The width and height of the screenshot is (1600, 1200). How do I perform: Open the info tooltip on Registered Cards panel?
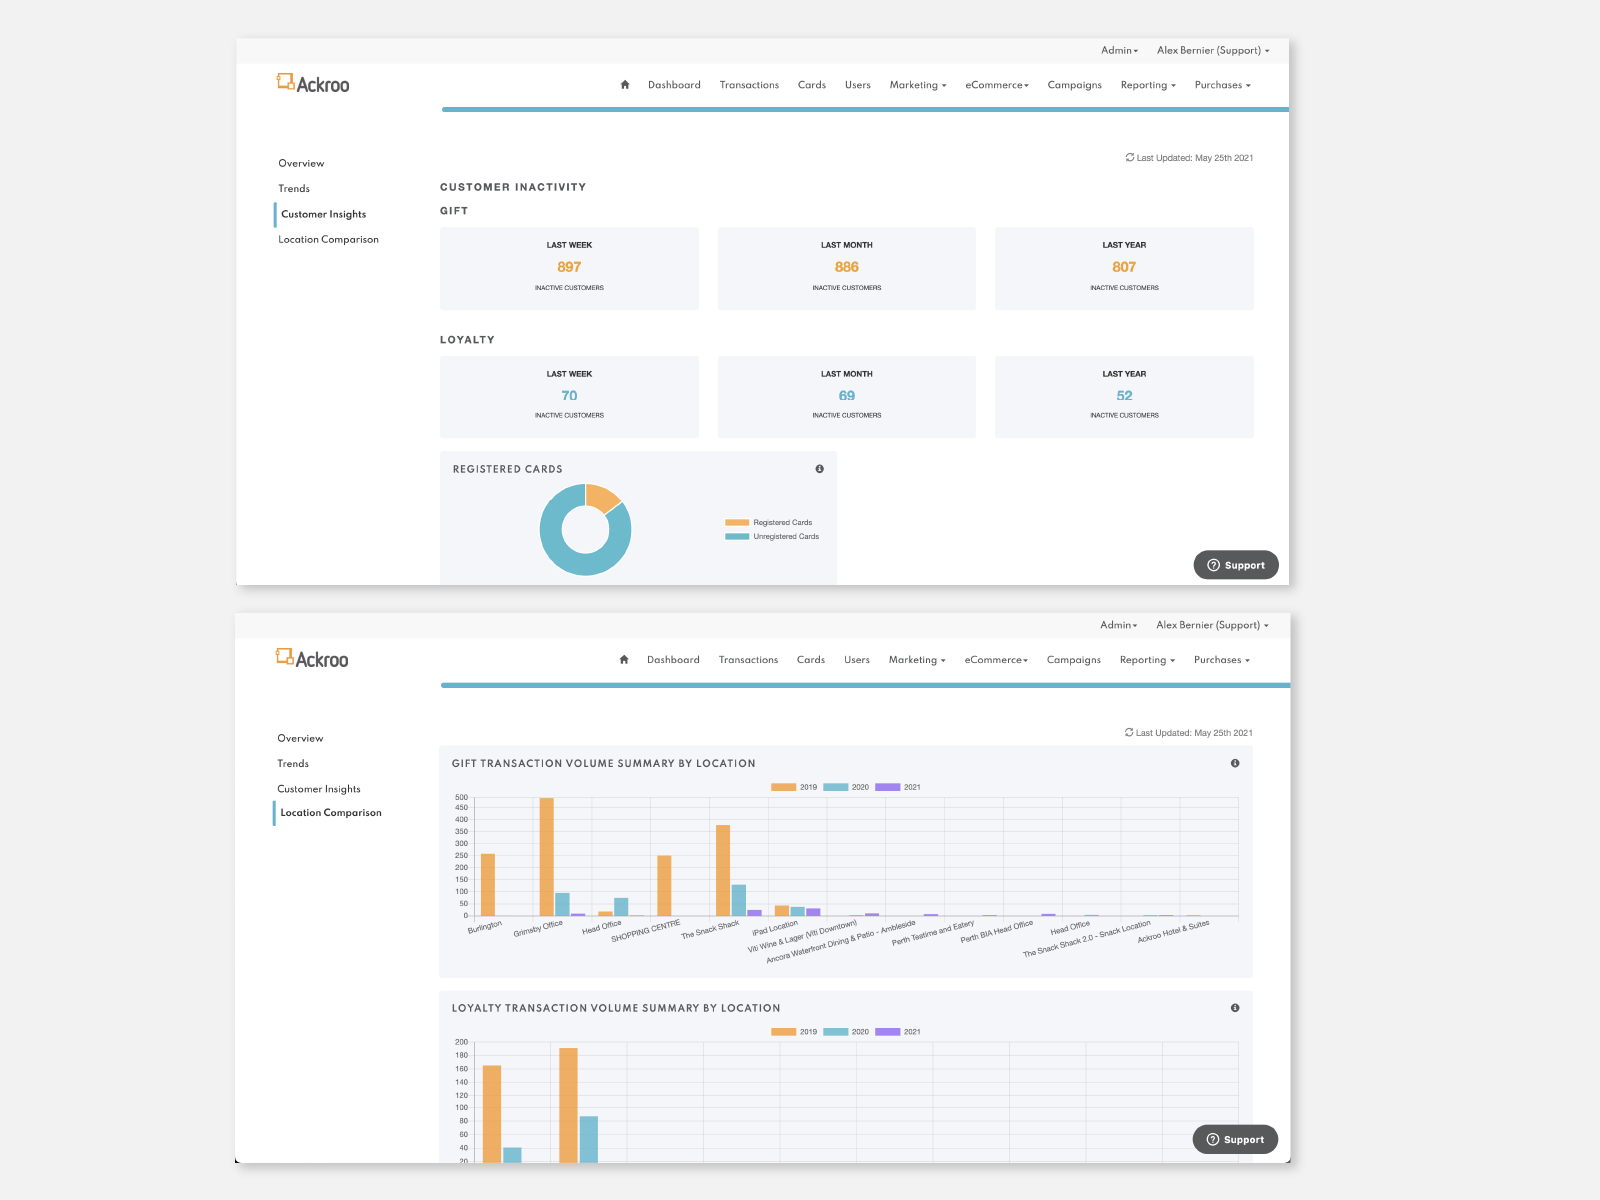(821, 469)
